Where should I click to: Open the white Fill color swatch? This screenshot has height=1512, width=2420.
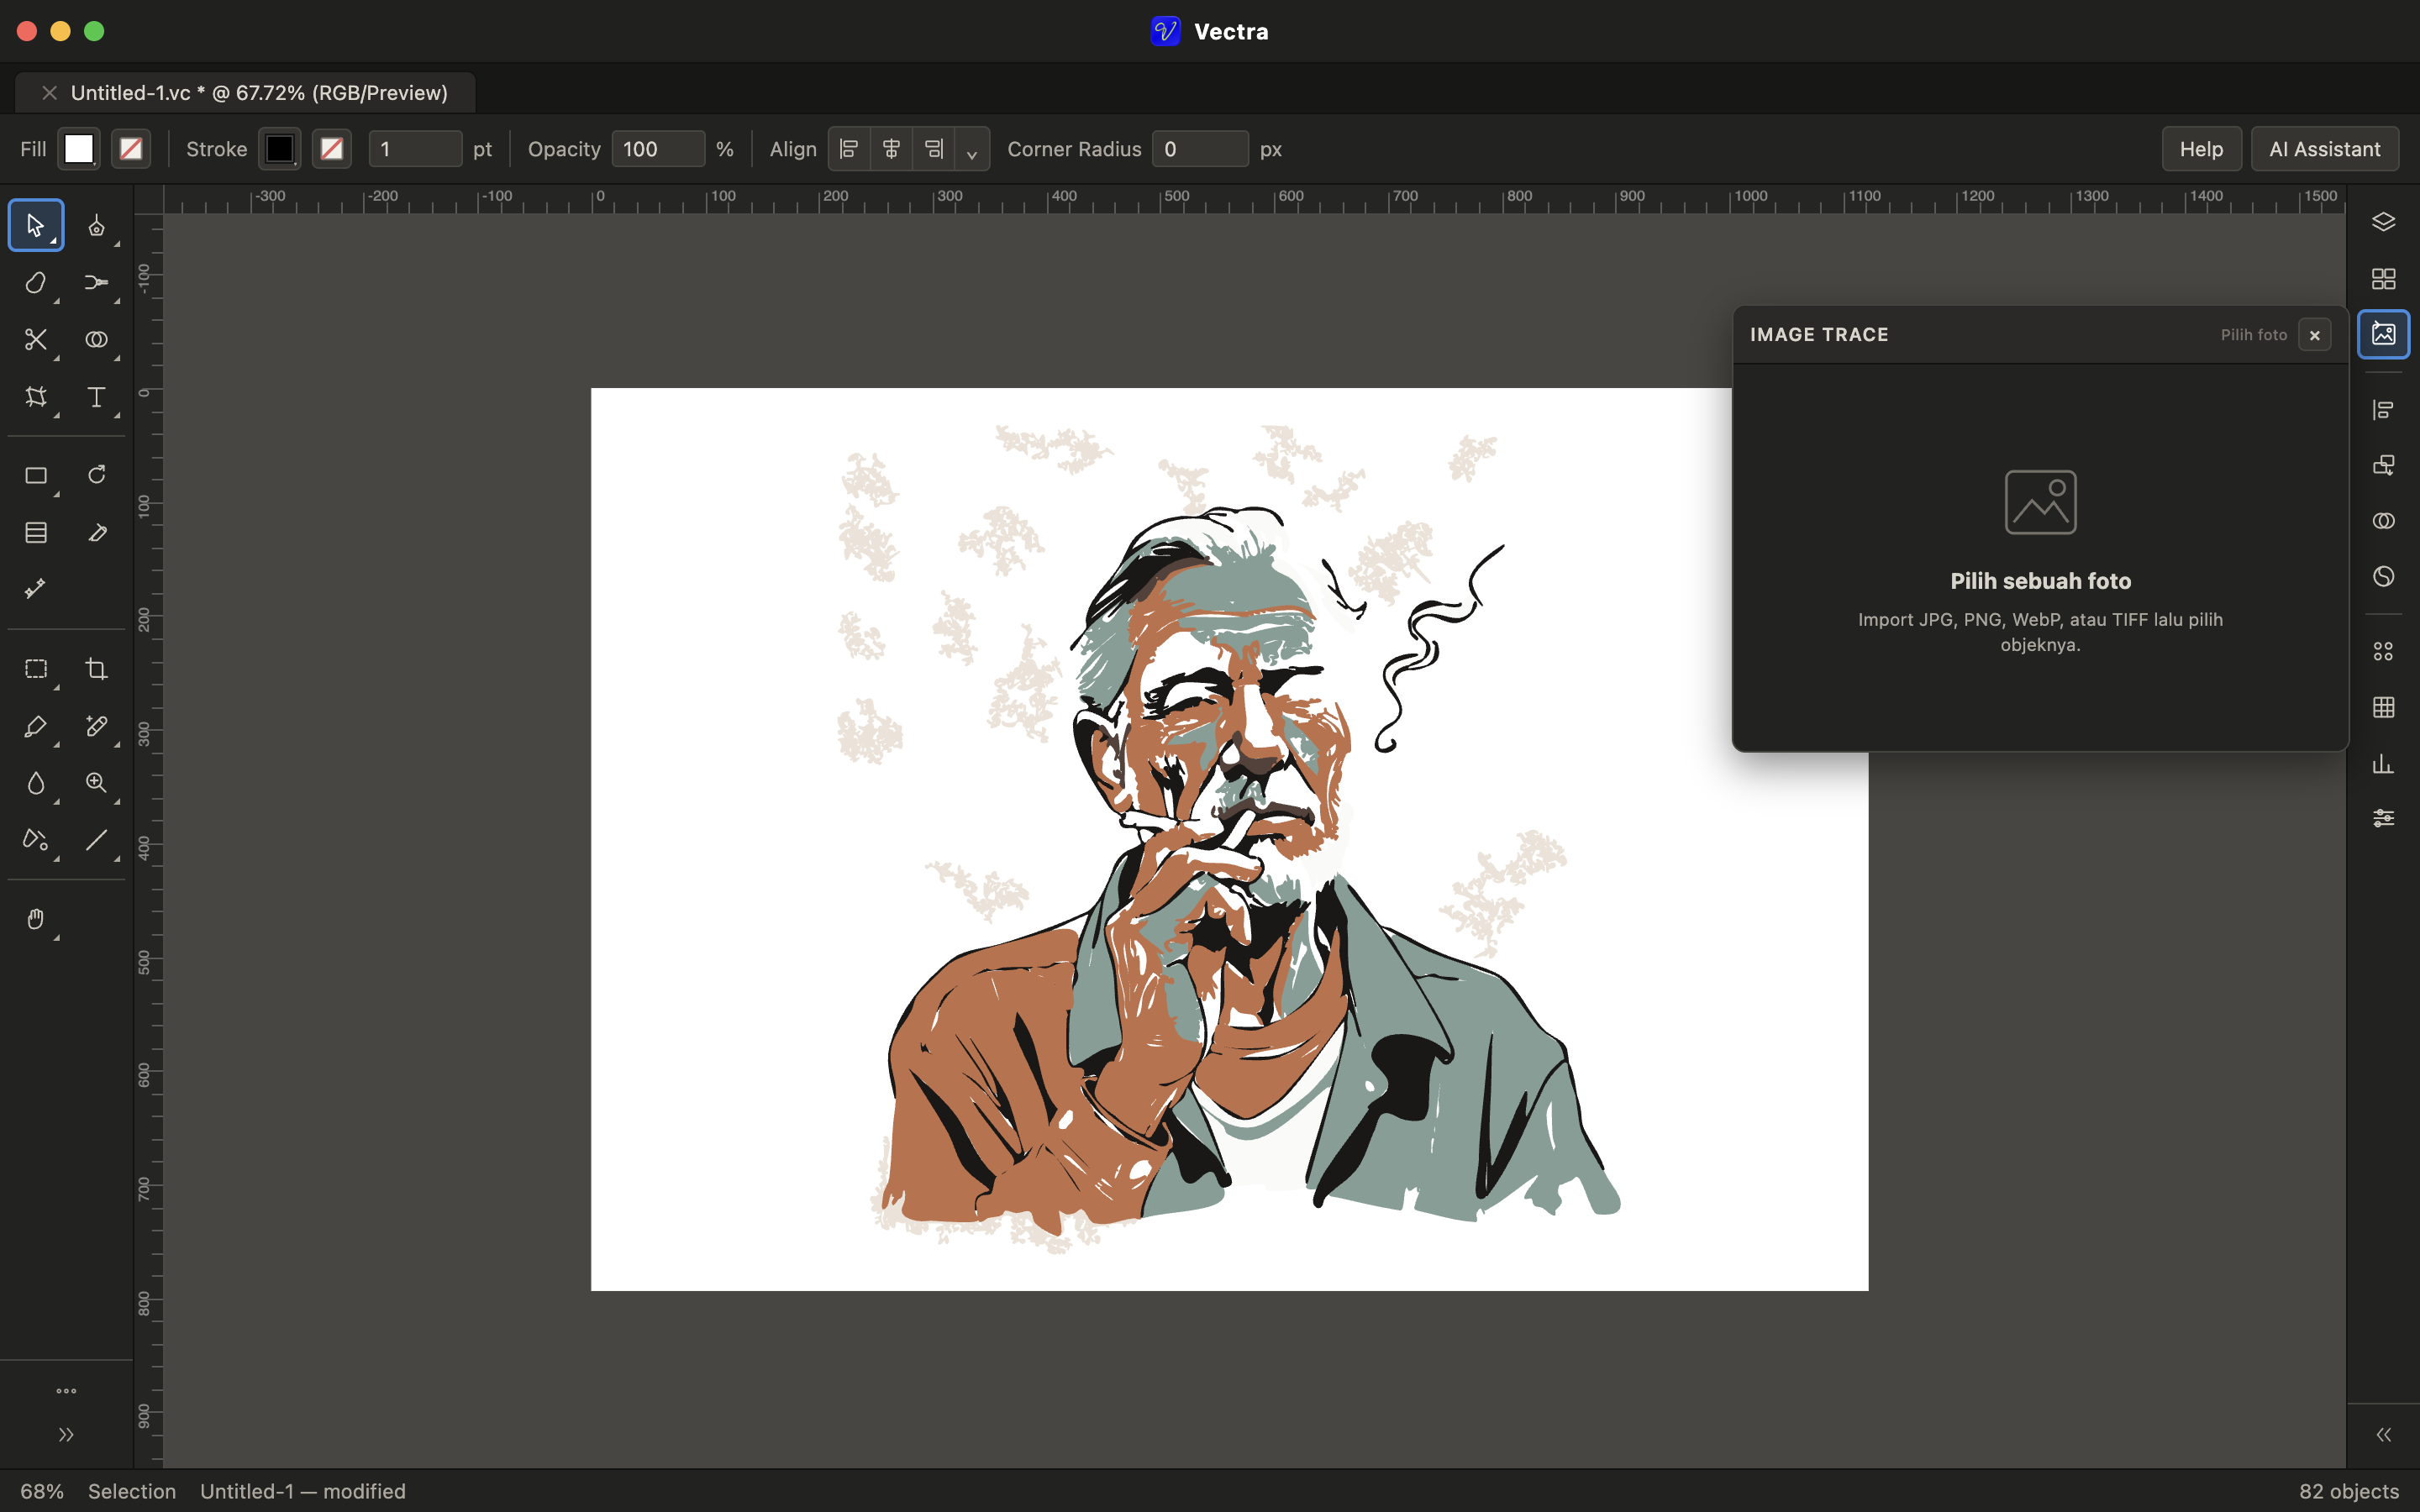click(79, 149)
